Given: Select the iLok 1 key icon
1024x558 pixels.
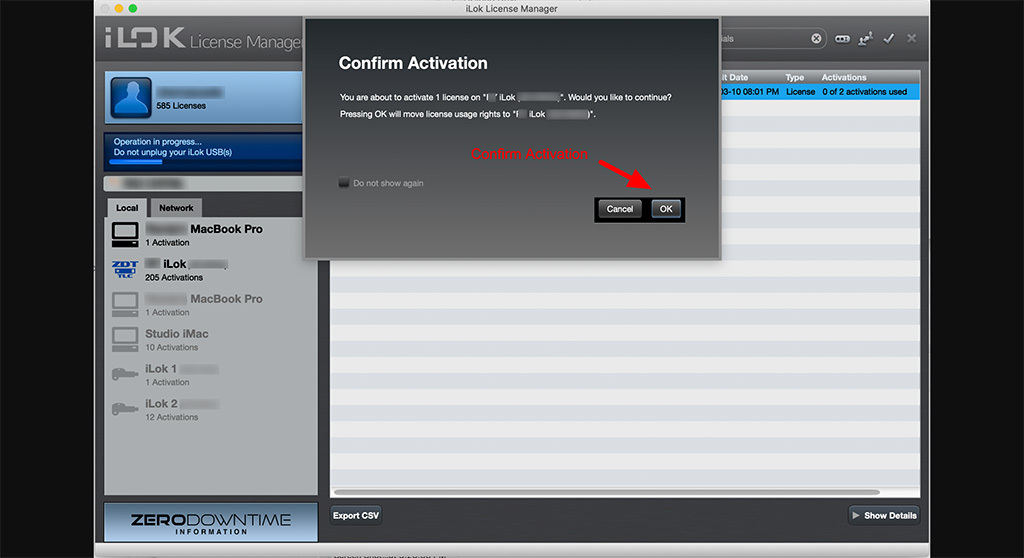Looking at the screenshot, I should [x=125, y=374].
